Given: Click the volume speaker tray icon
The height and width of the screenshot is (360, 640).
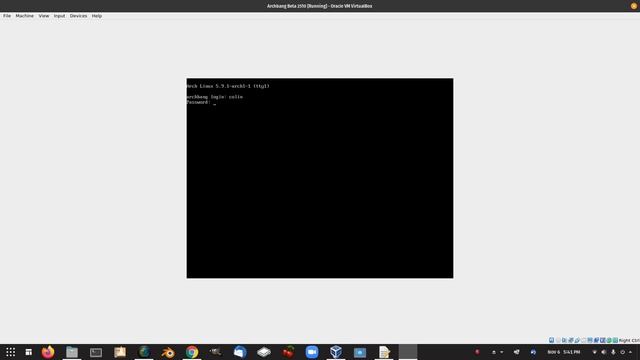Looking at the screenshot, I should (604, 352).
